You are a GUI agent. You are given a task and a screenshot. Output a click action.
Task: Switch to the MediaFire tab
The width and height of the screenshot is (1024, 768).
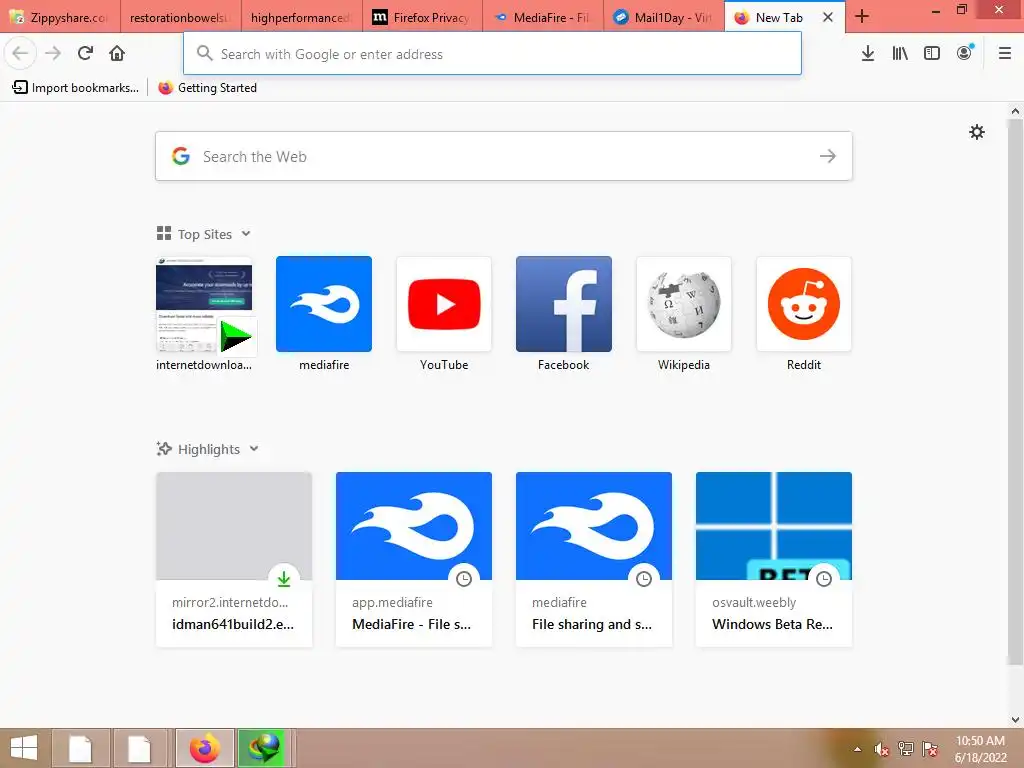(x=543, y=18)
